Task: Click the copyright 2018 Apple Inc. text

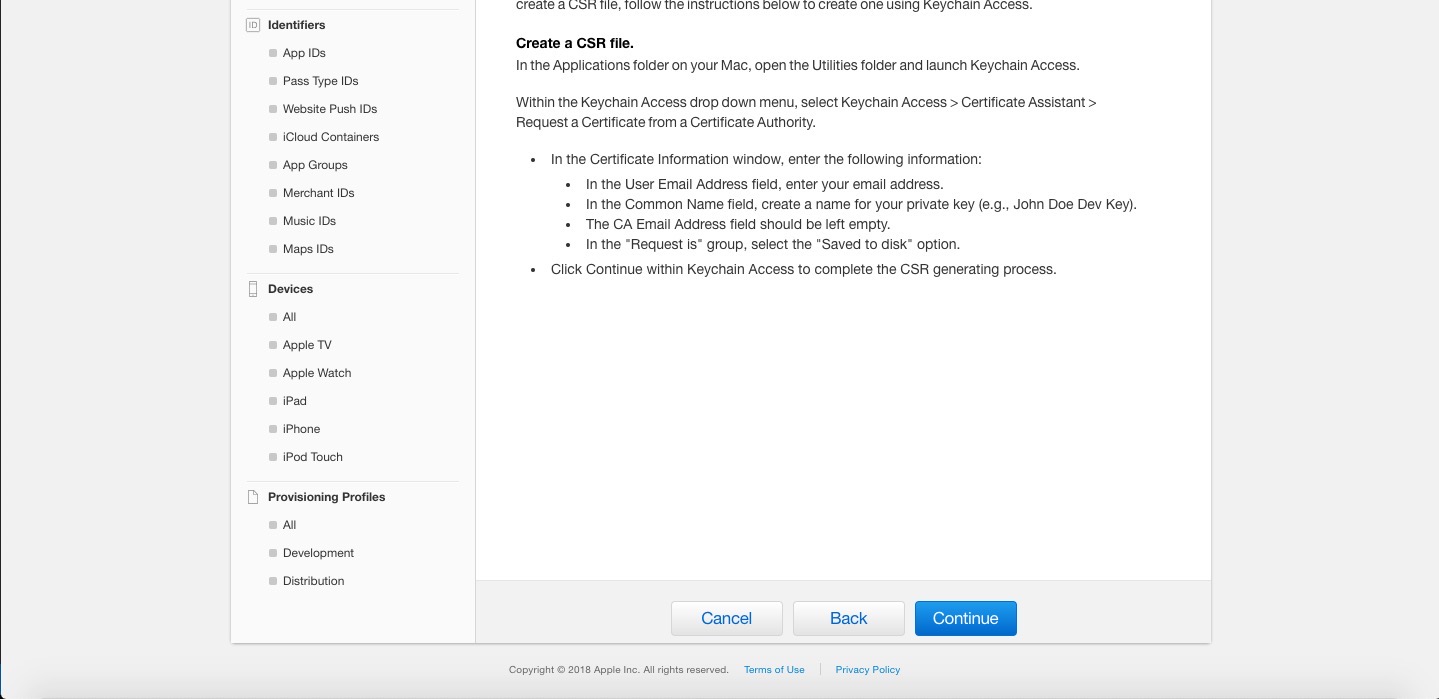Action: 618,670
